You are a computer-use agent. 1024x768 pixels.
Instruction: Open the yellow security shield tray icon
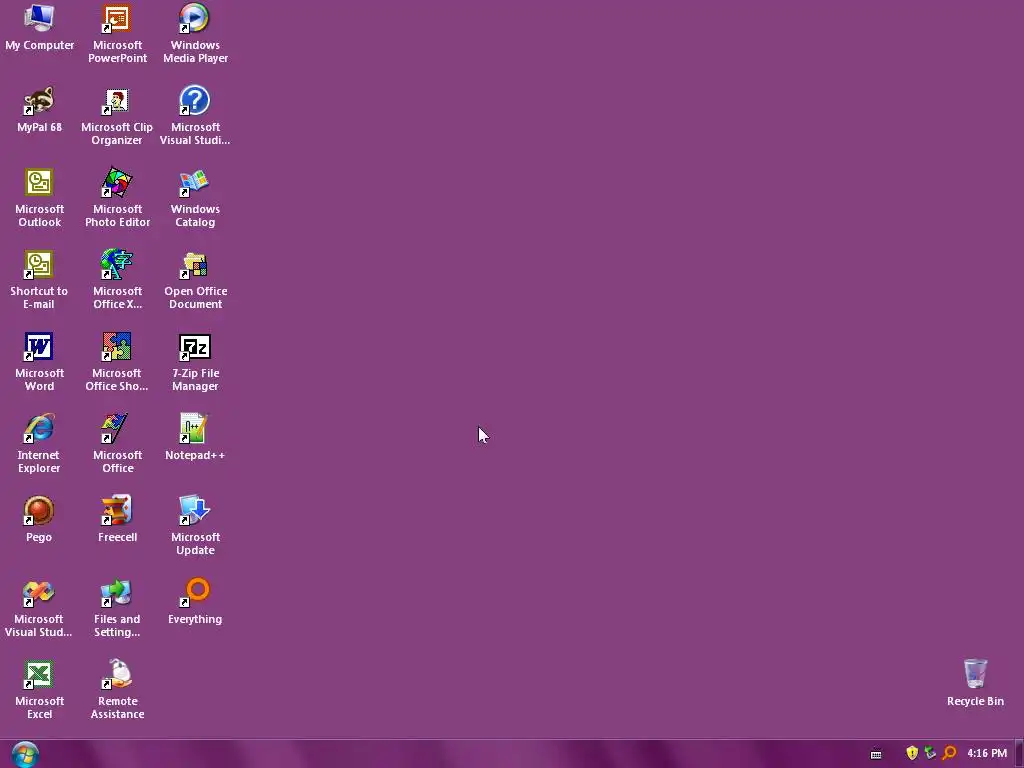pyautogui.click(x=912, y=753)
